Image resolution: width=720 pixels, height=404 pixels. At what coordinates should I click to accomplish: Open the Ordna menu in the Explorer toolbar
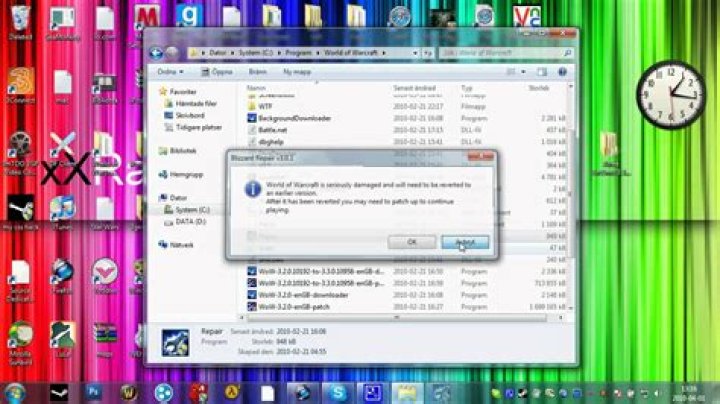(x=169, y=72)
